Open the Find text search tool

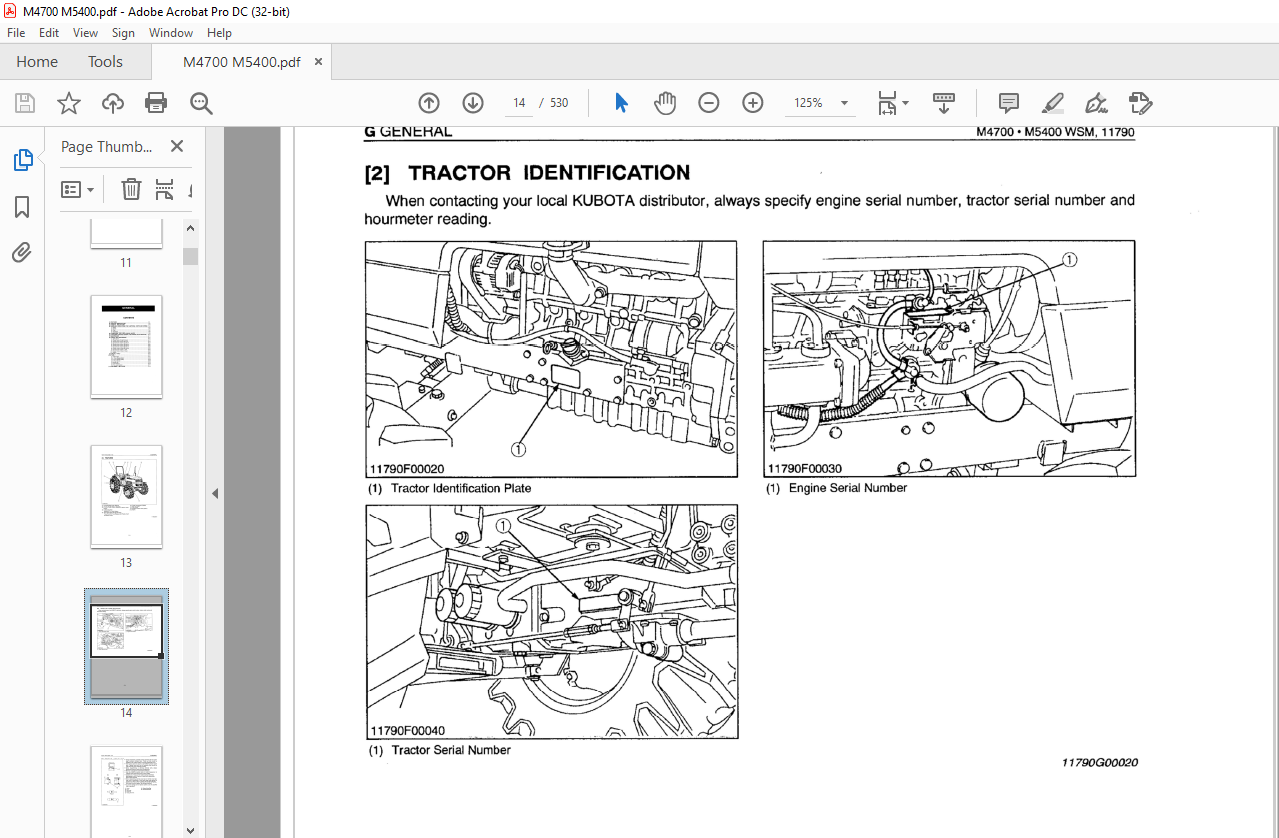pos(201,103)
